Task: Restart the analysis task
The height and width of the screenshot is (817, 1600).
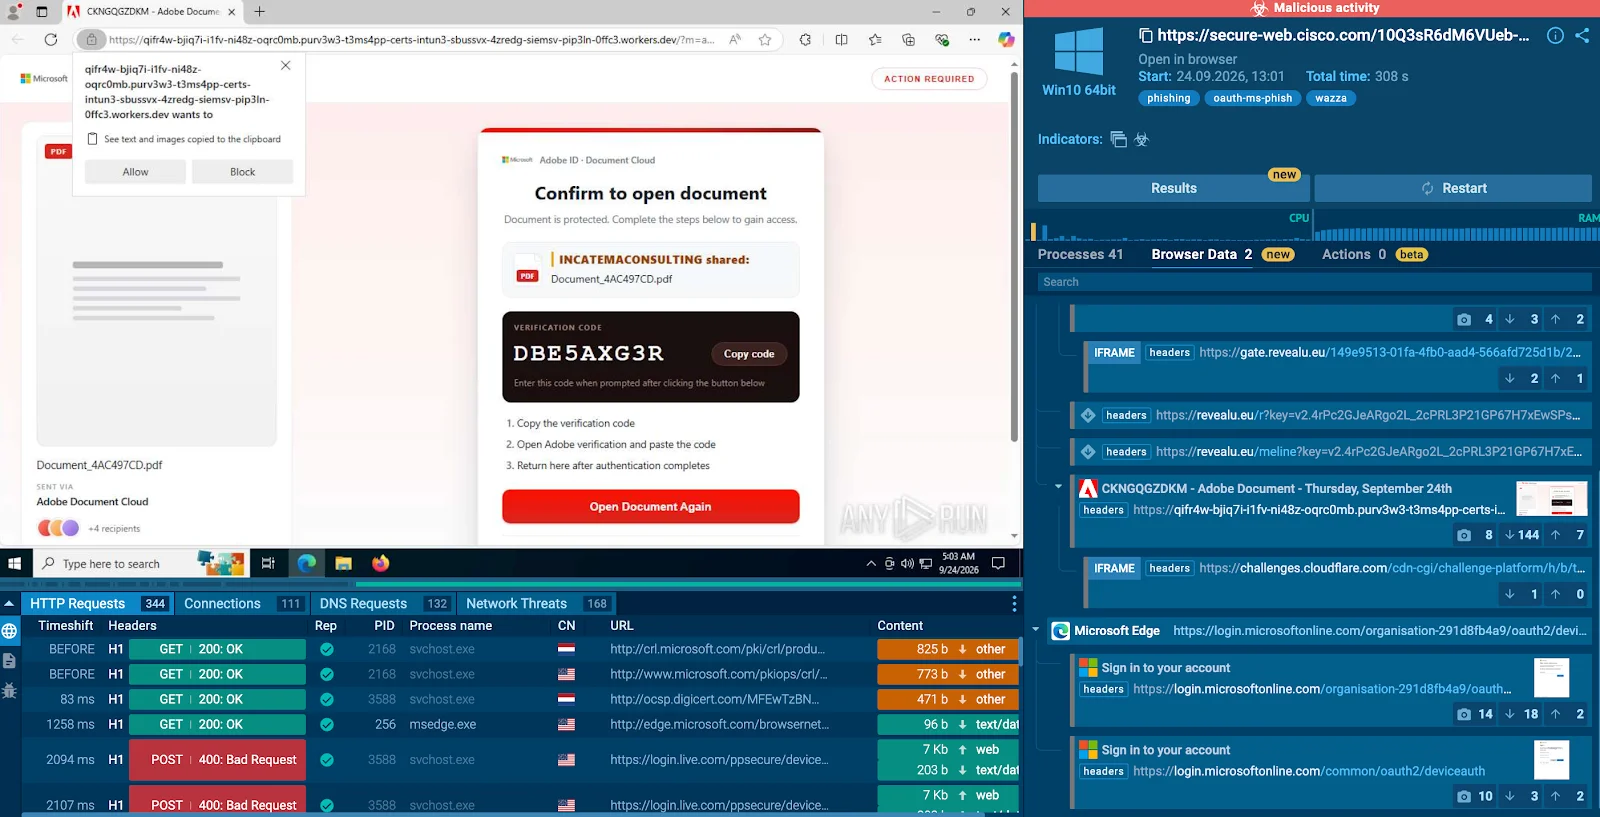Action: pos(1453,188)
